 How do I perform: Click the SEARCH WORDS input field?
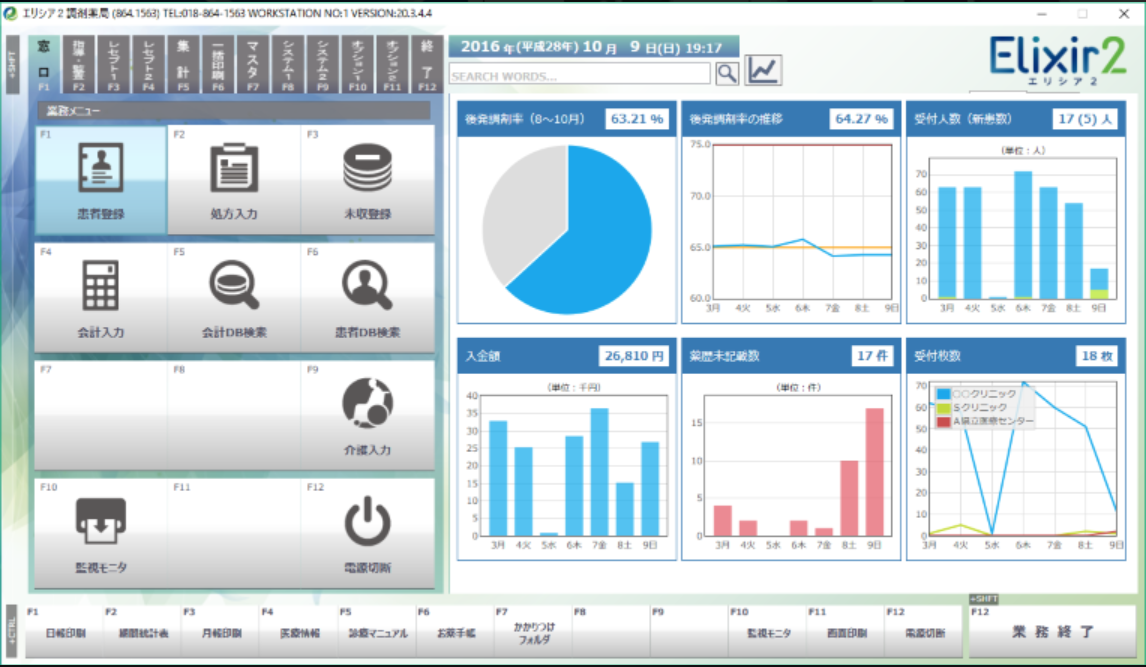(x=580, y=75)
